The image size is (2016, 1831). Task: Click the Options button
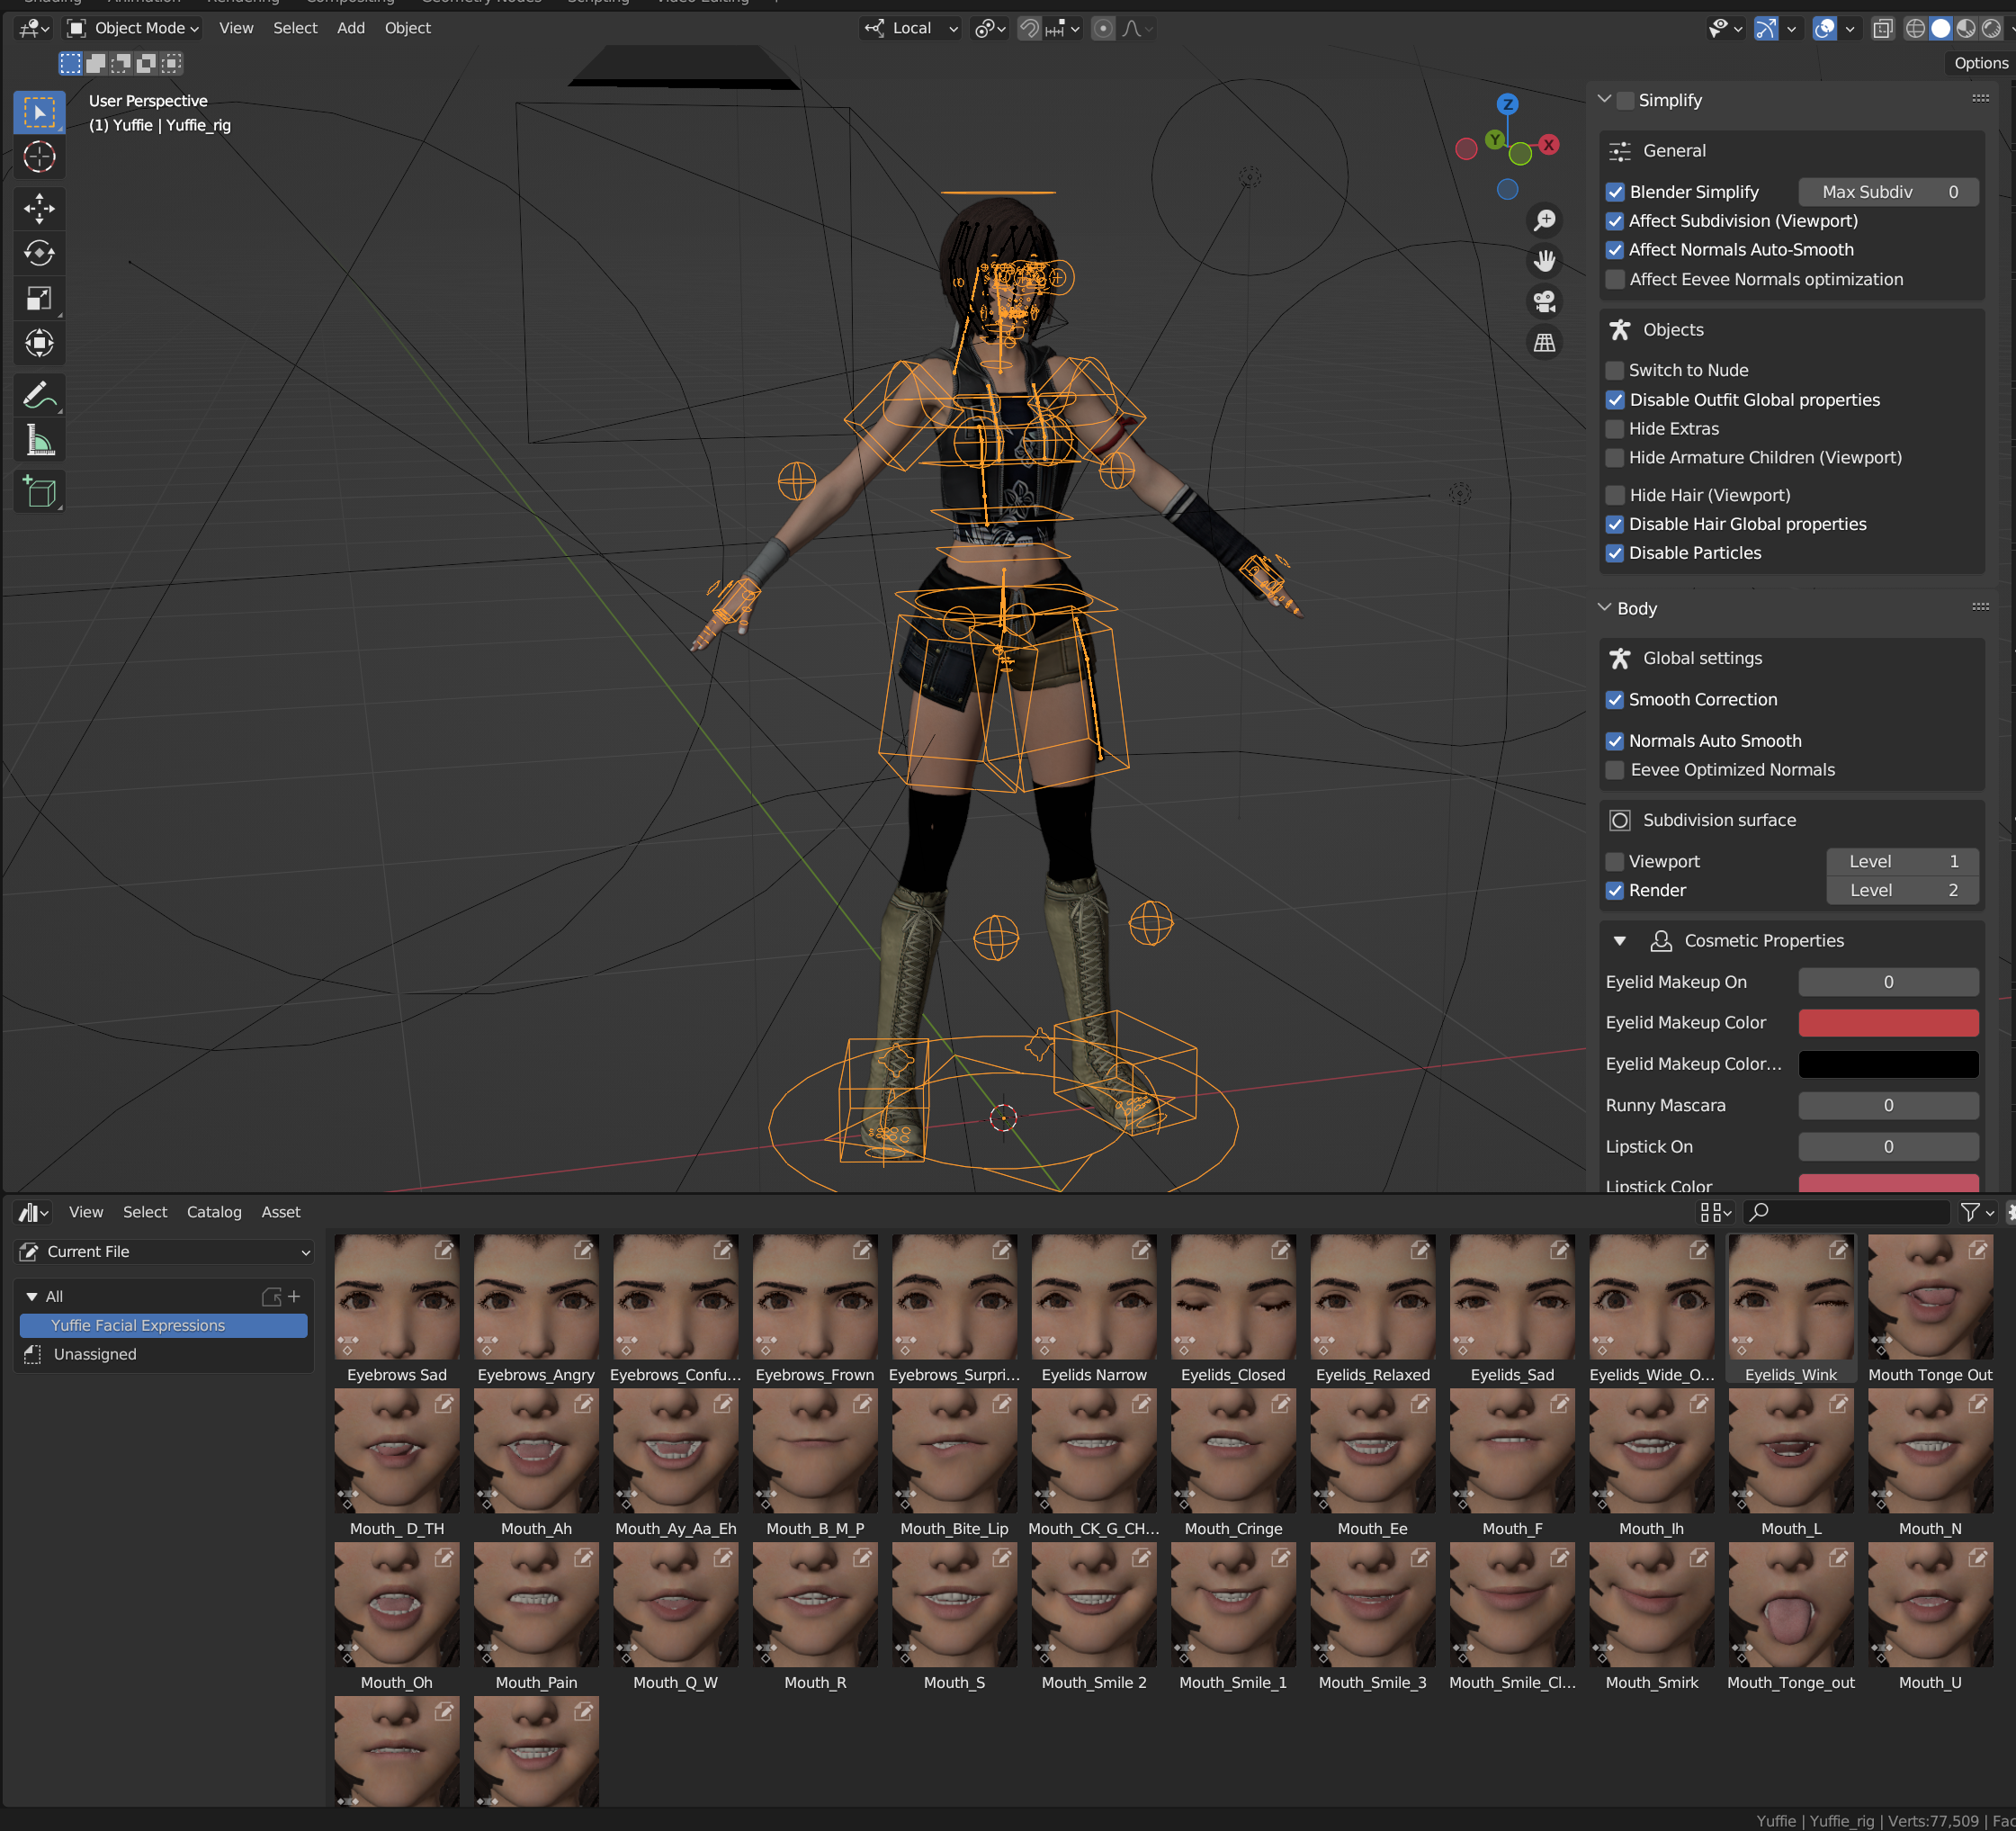click(1980, 63)
